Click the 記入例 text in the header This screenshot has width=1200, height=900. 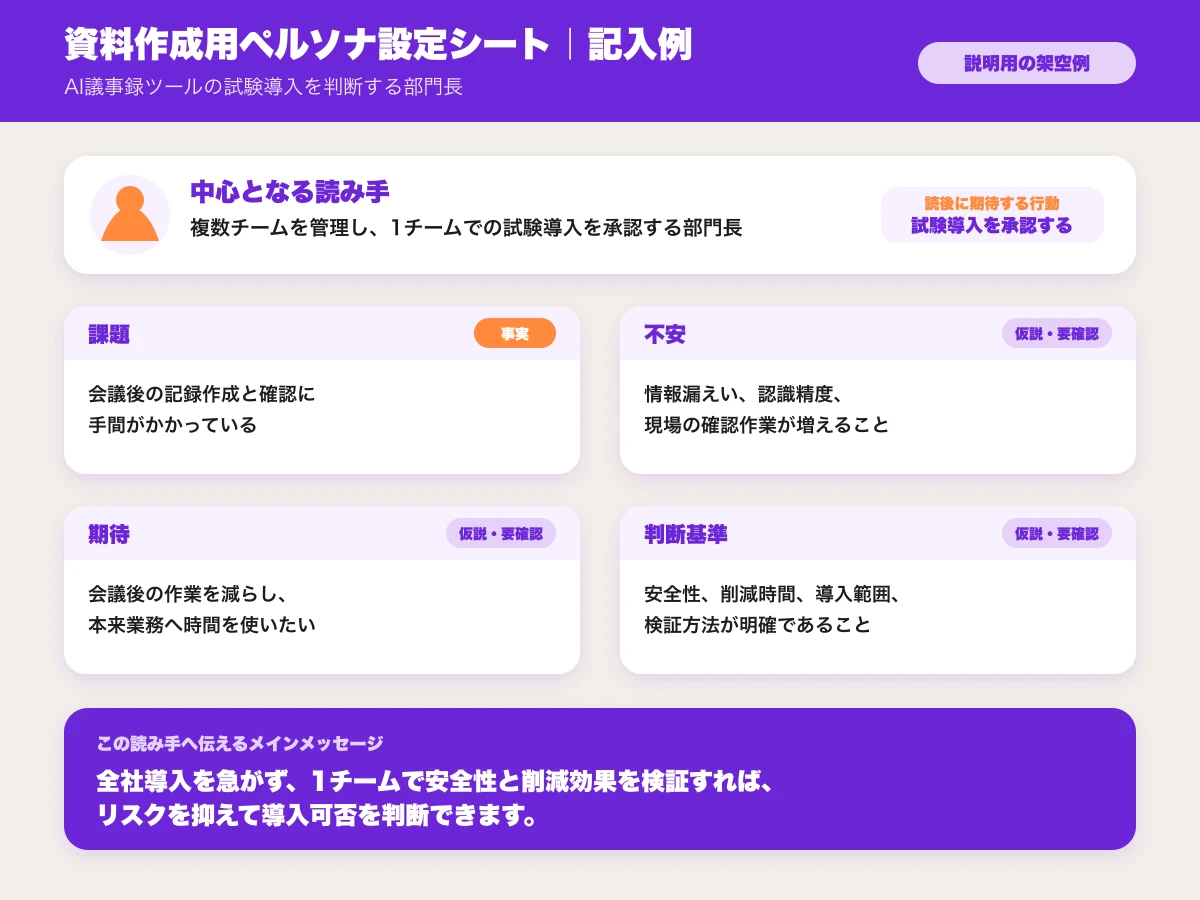click(x=640, y=45)
